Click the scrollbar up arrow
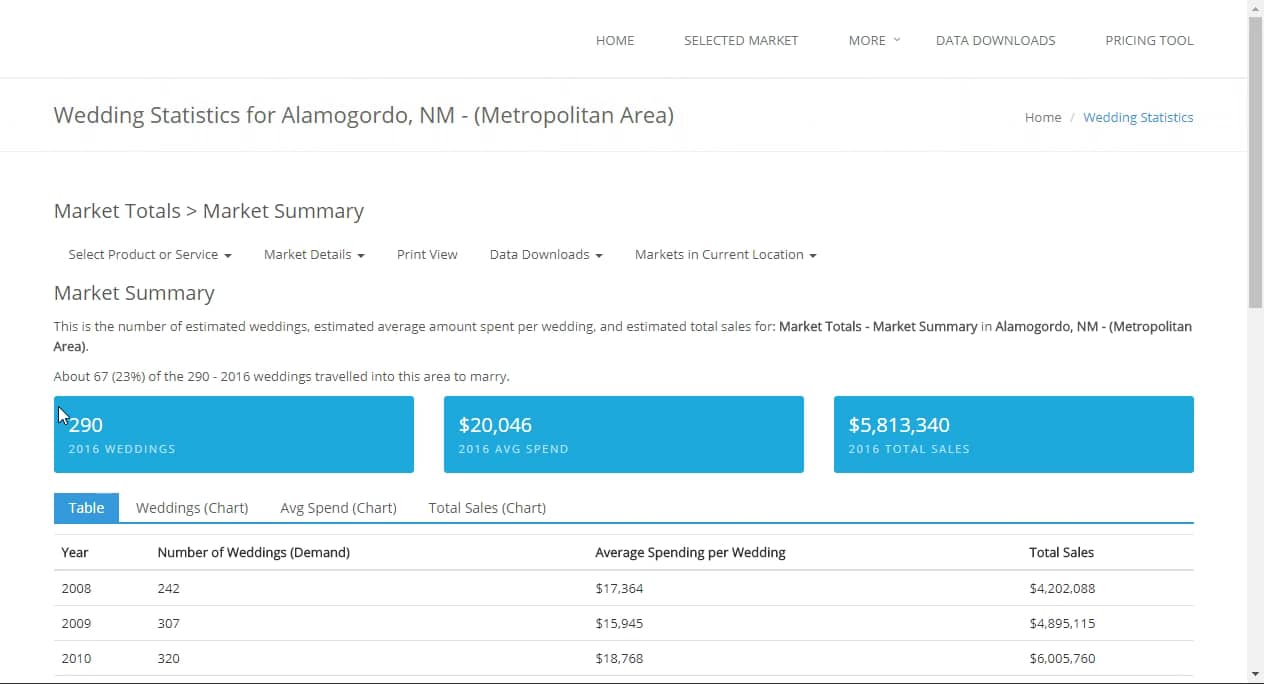This screenshot has width=1264, height=684. click(1255, 8)
